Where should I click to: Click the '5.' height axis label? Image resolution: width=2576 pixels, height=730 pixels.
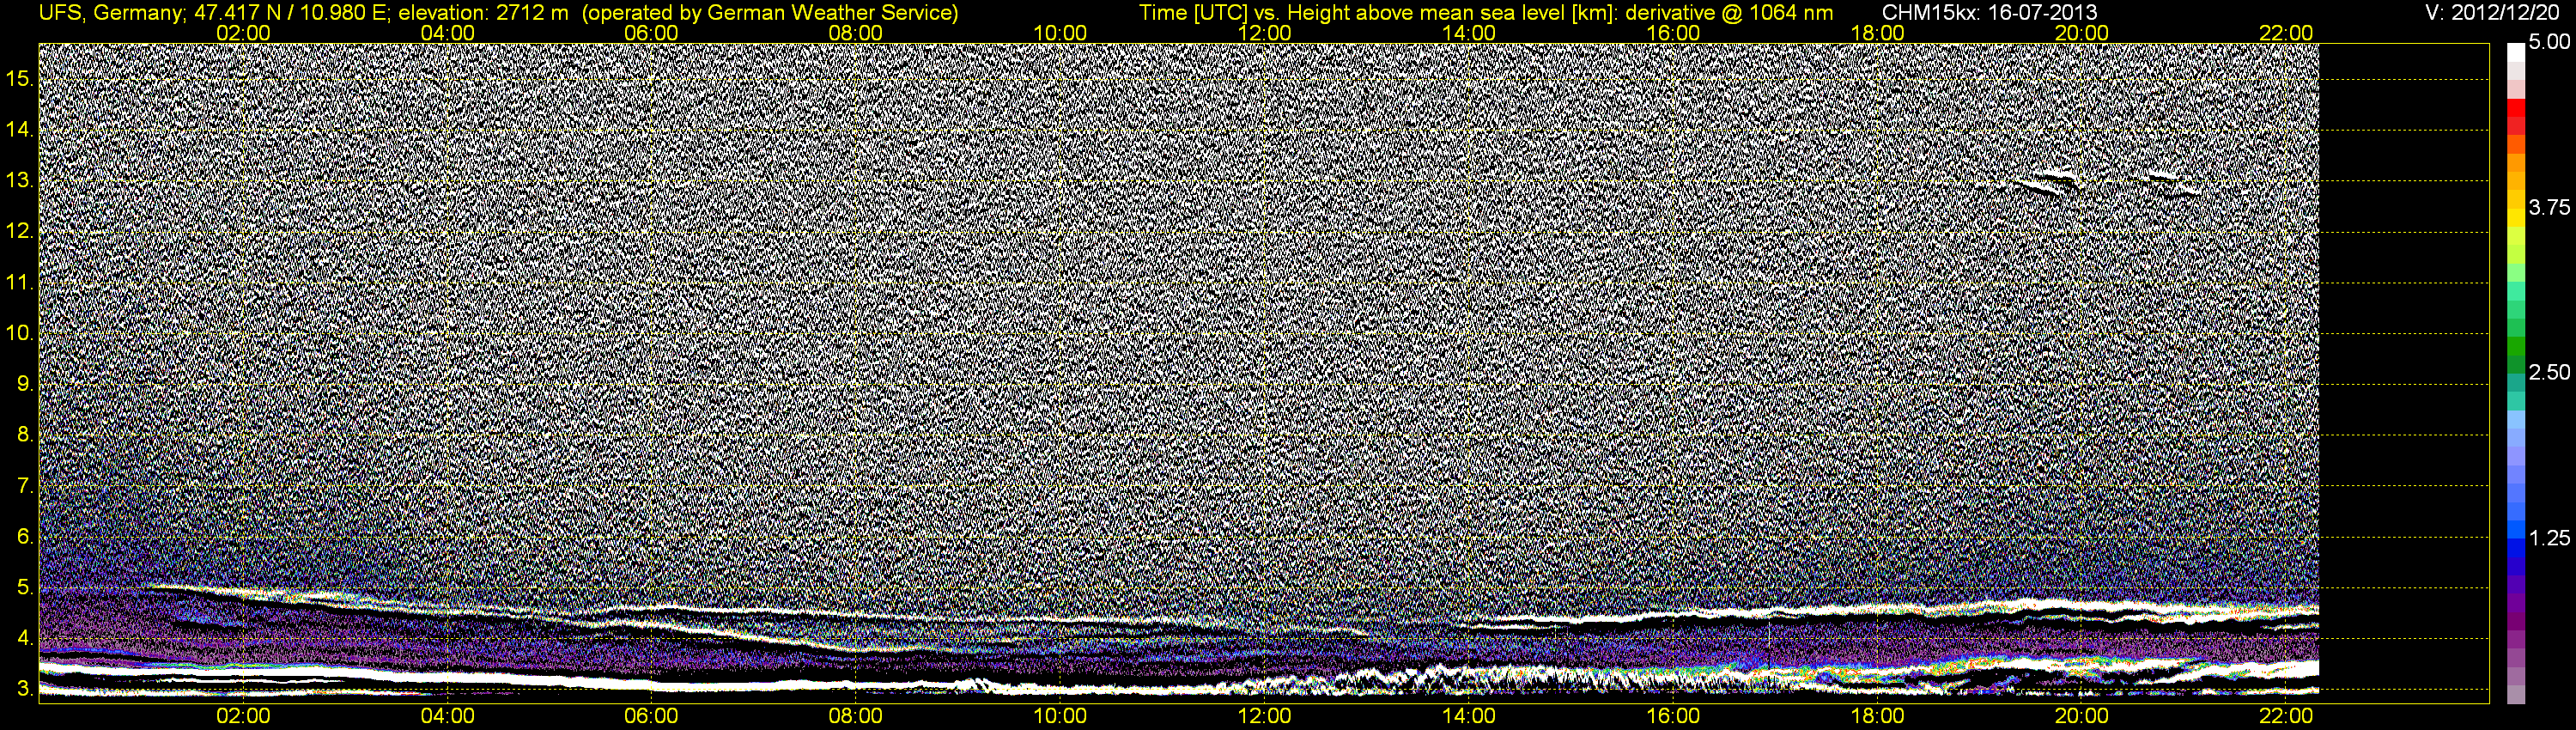click(x=25, y=587)
